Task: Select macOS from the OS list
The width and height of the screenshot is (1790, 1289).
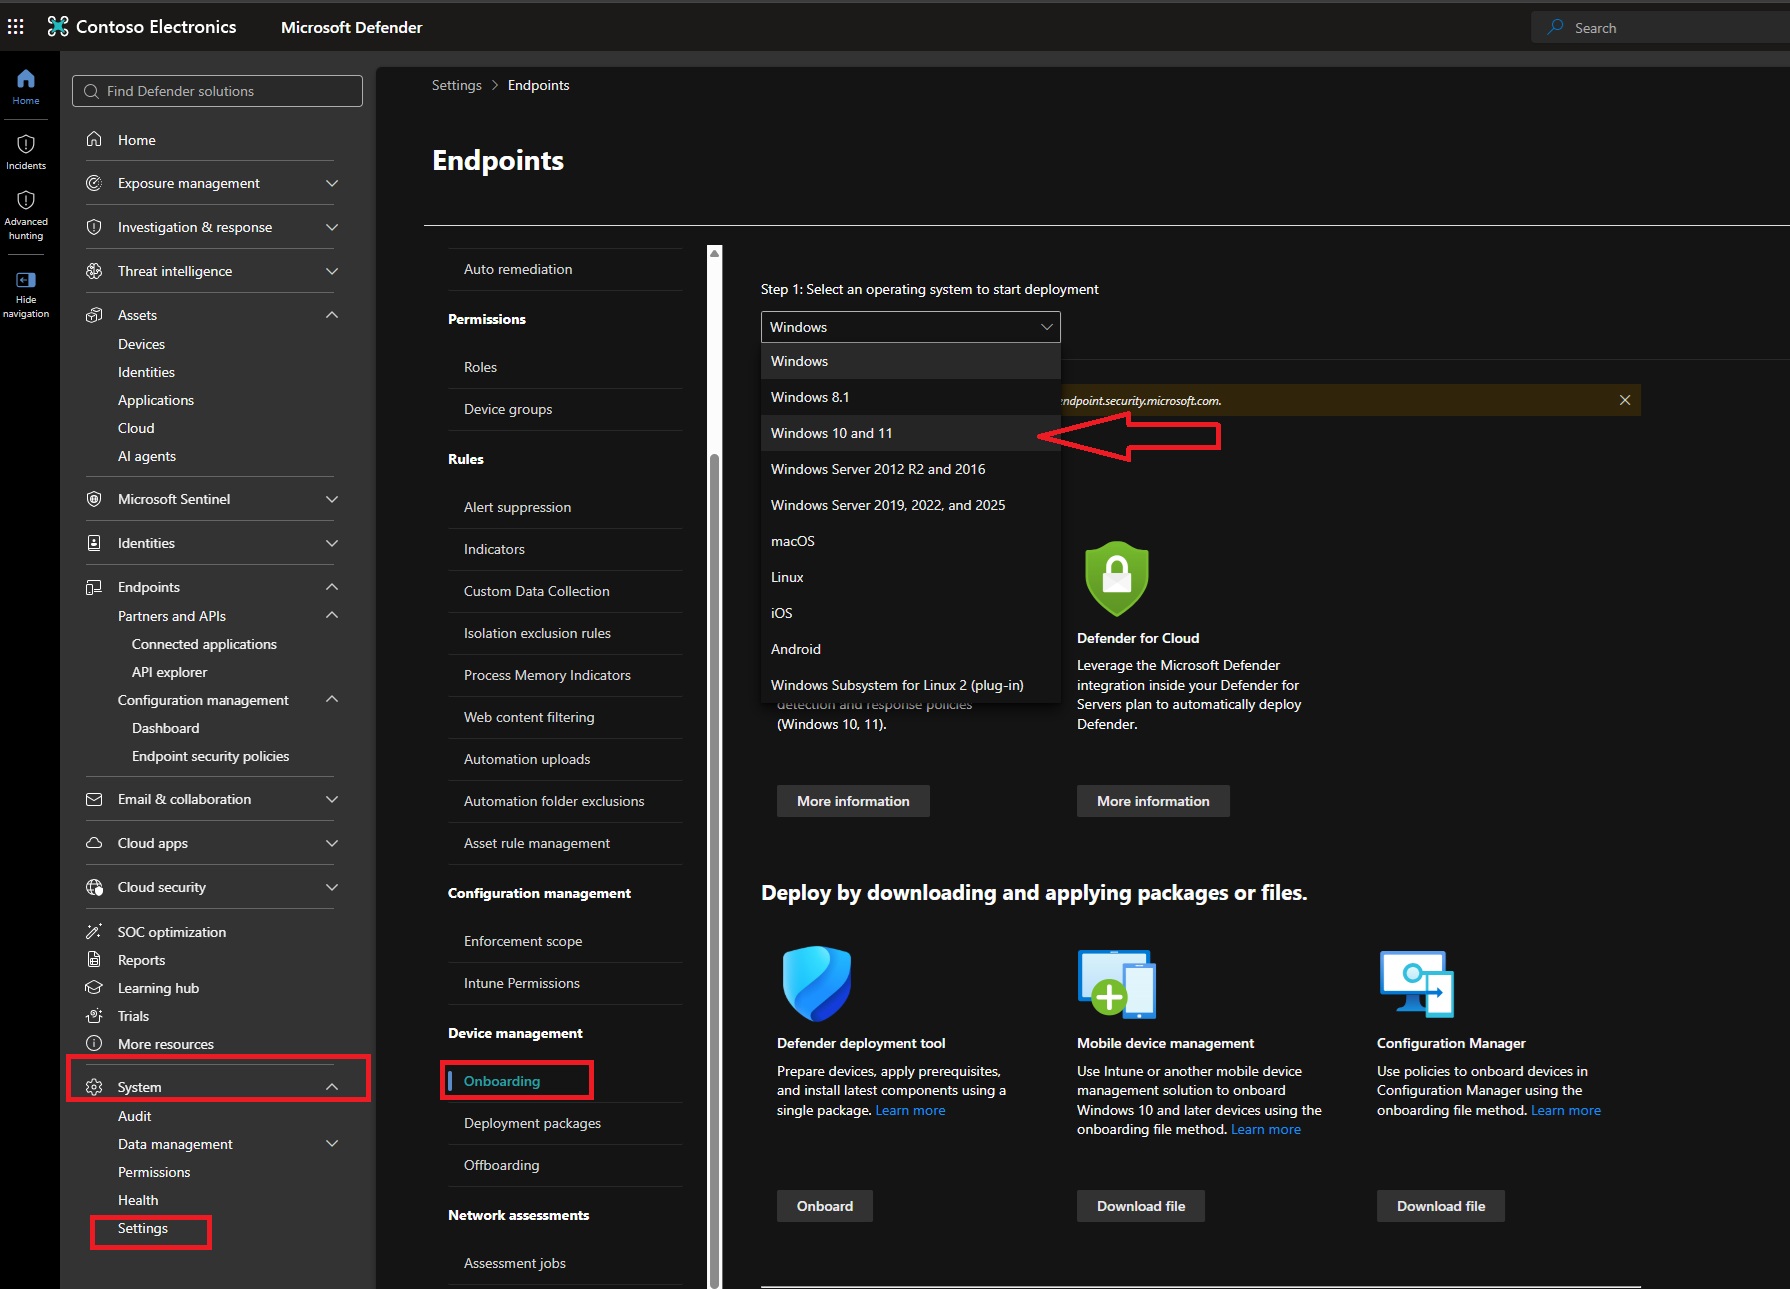Action: click(x=910, y=541)
